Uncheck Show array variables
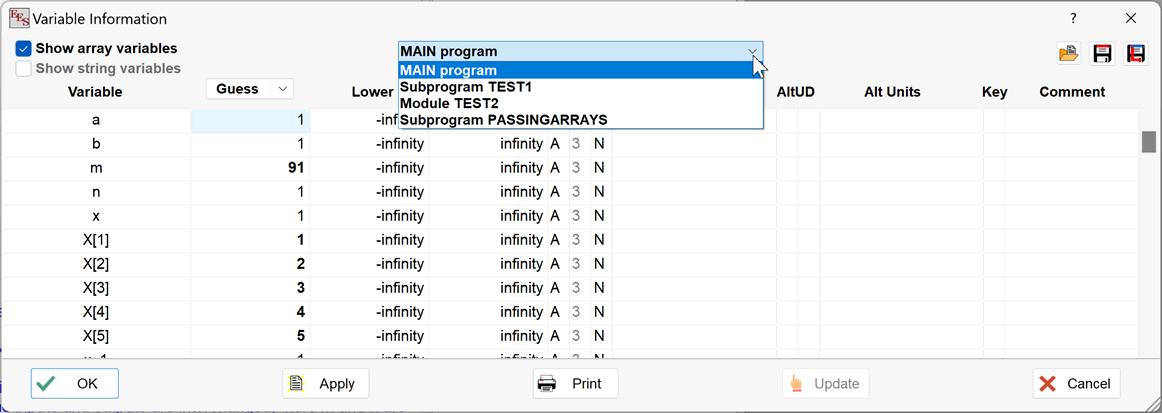The width and height of the screenshot is (1162, 413). (23, 48)
